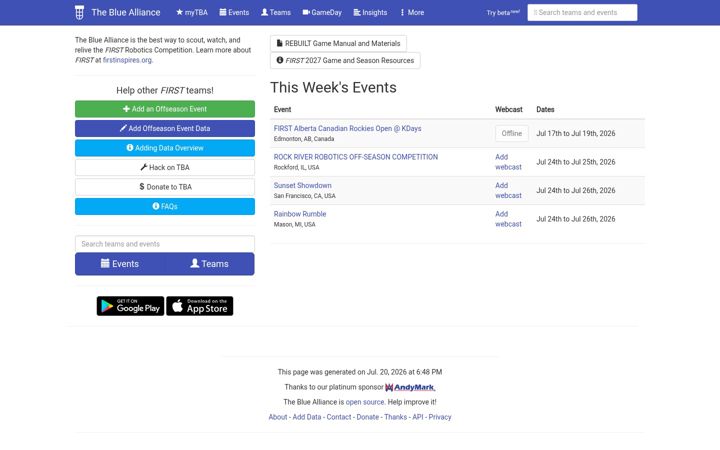
Task: Click the AndyMark sponsor logo
Action: point(410,388)
